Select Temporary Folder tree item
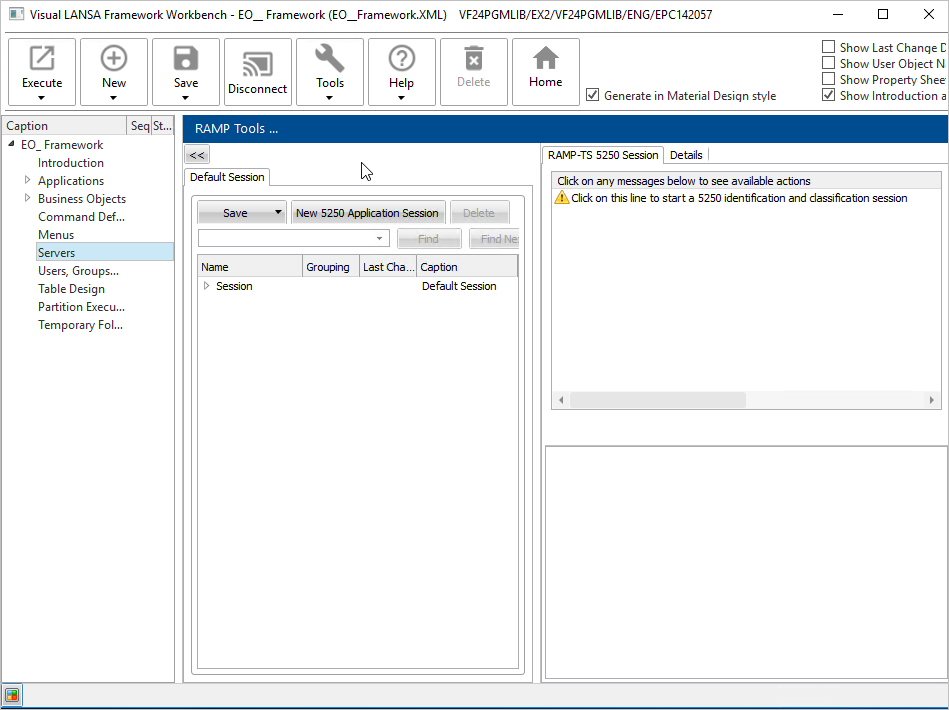Viewport: 949px width, 710px height. point(80,324)
